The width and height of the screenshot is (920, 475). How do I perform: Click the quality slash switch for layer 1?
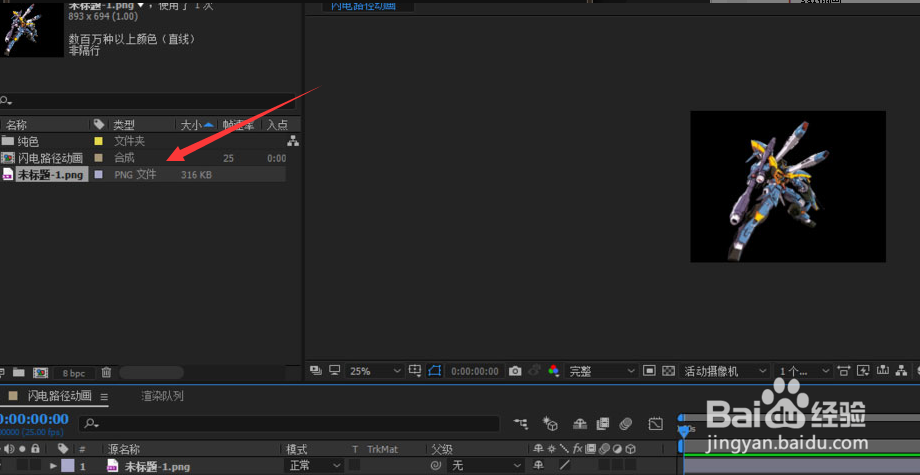coord(564,466)
